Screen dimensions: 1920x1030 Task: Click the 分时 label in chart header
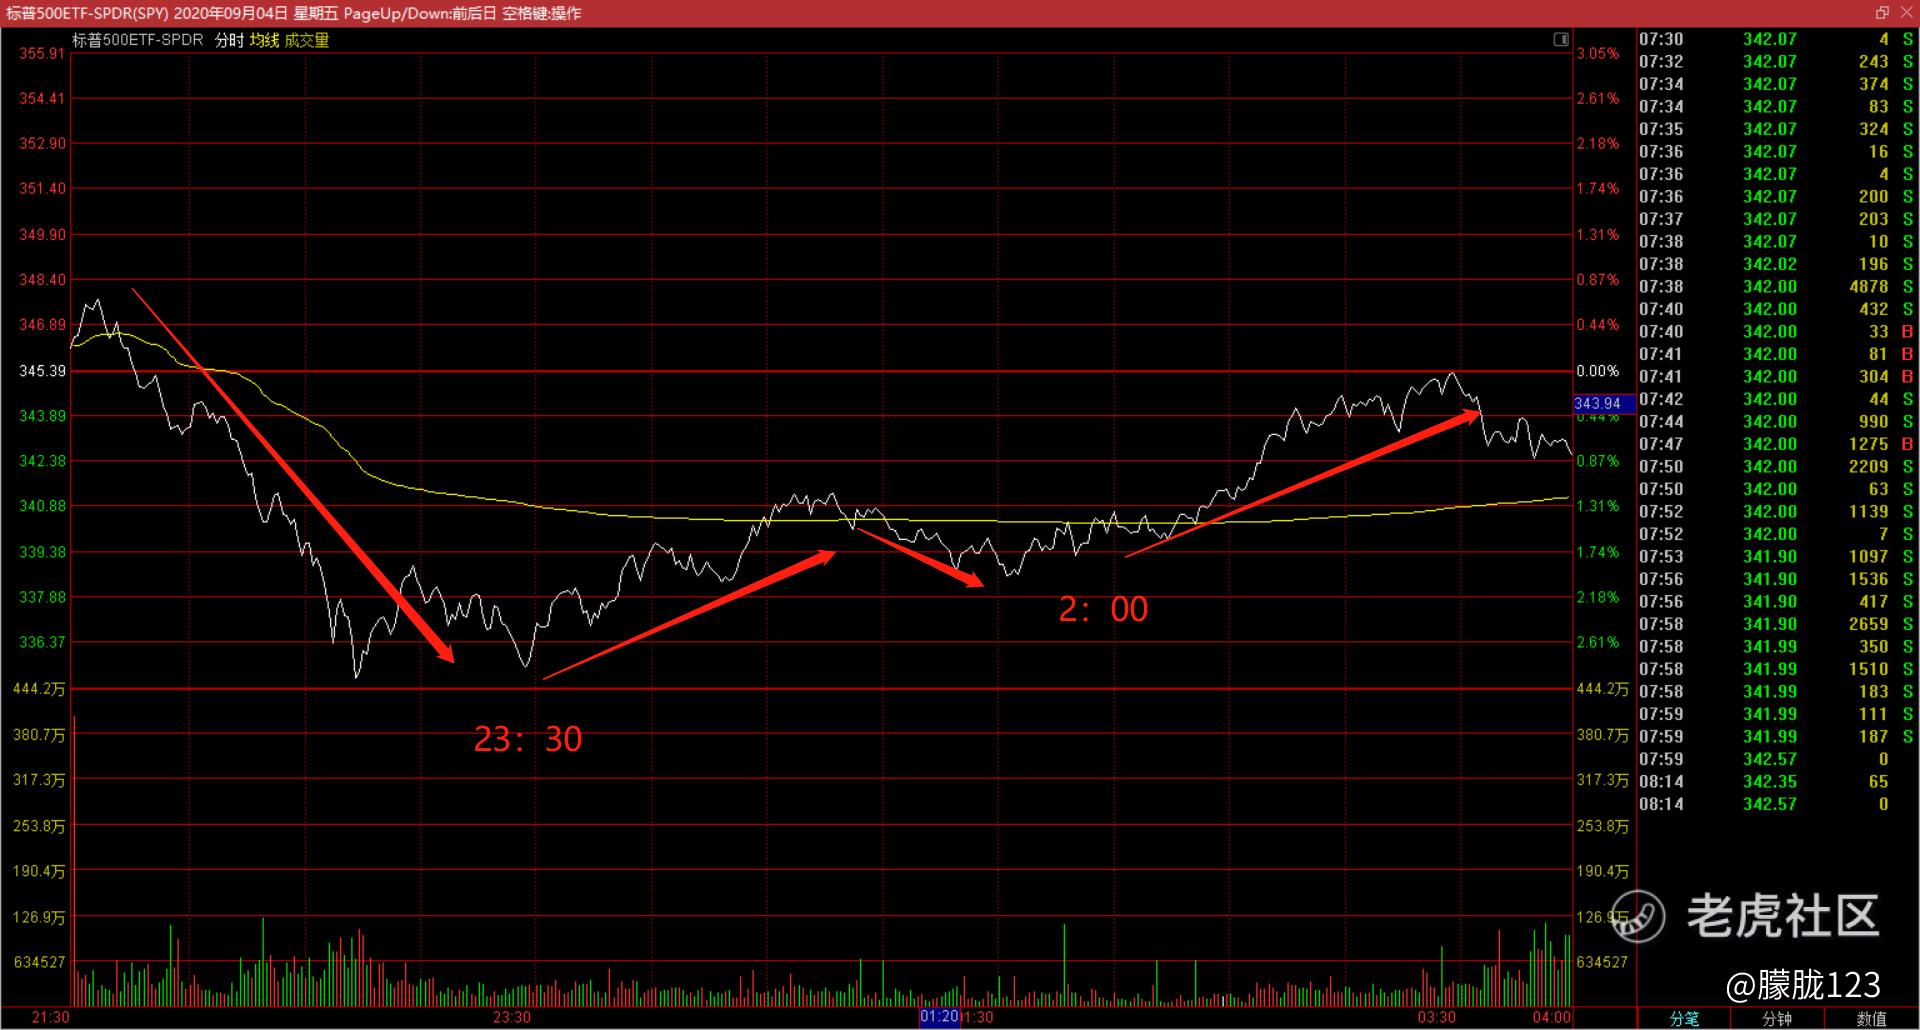tap(229, 40)
